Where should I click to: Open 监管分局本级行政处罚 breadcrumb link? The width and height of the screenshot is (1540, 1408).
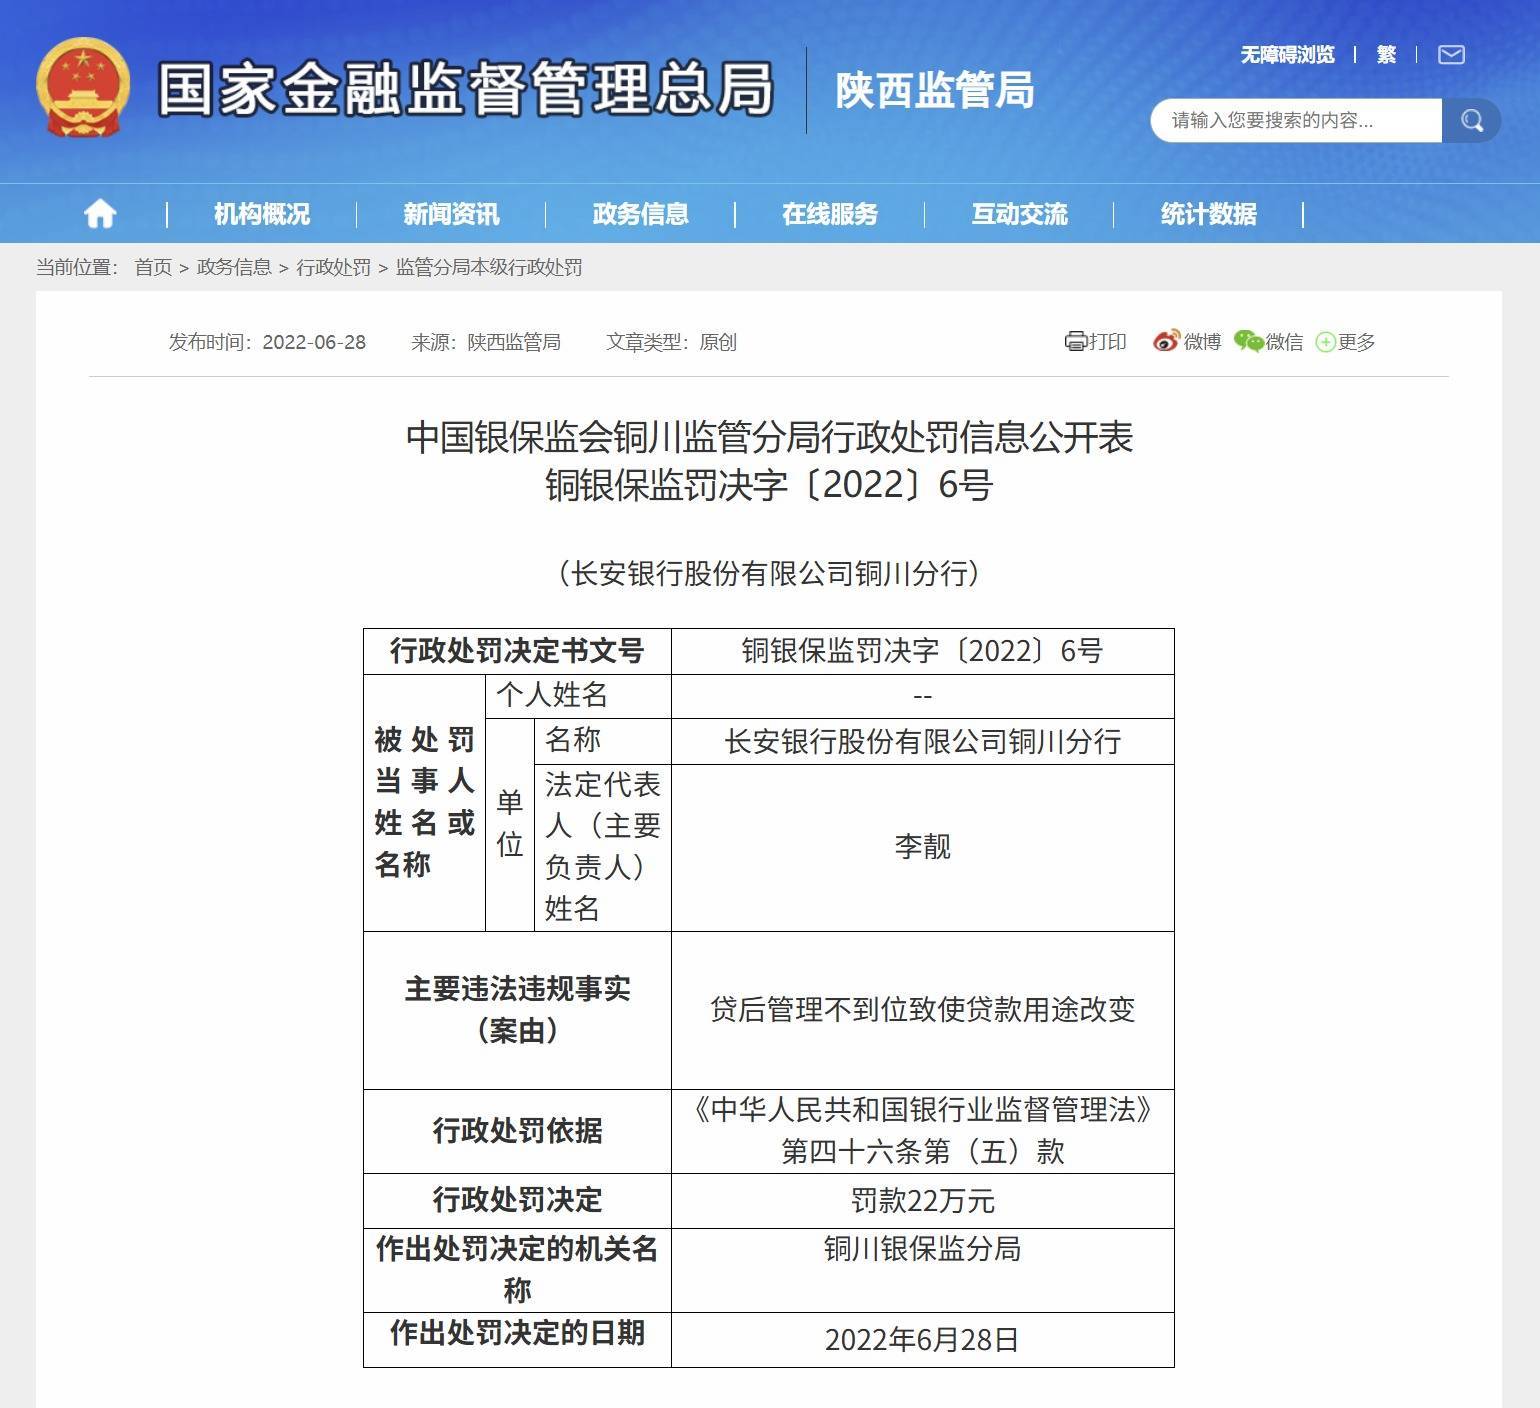pyautogui.click(x=489, y=267)
